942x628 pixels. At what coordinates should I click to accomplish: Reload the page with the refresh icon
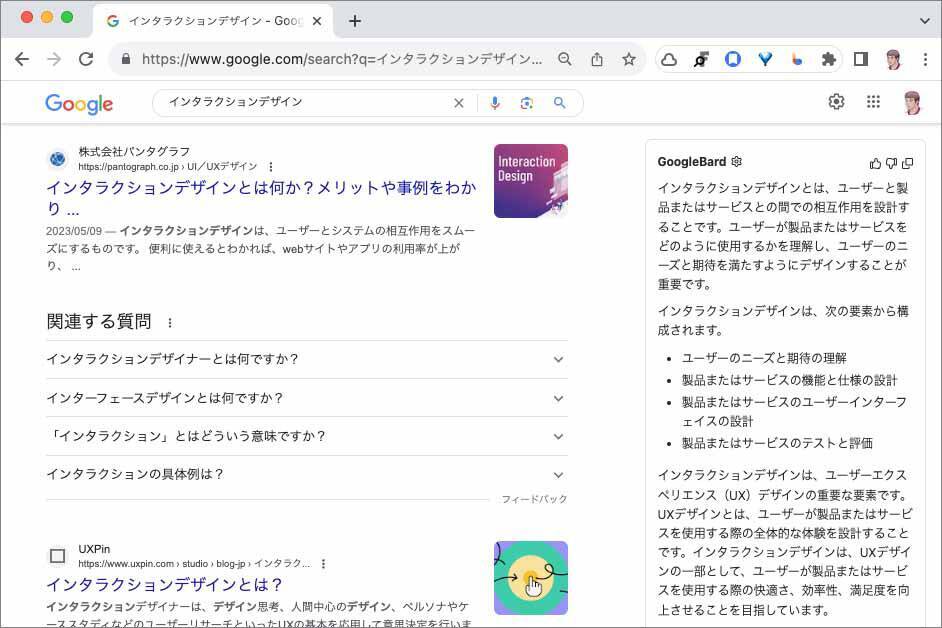(87, 59)
